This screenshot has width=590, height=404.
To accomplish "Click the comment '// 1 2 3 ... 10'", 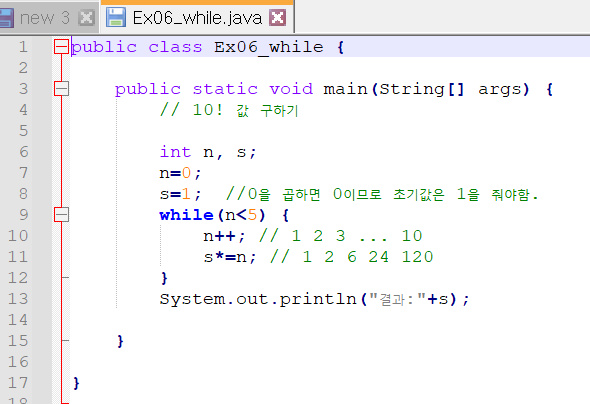I will 341,236.
